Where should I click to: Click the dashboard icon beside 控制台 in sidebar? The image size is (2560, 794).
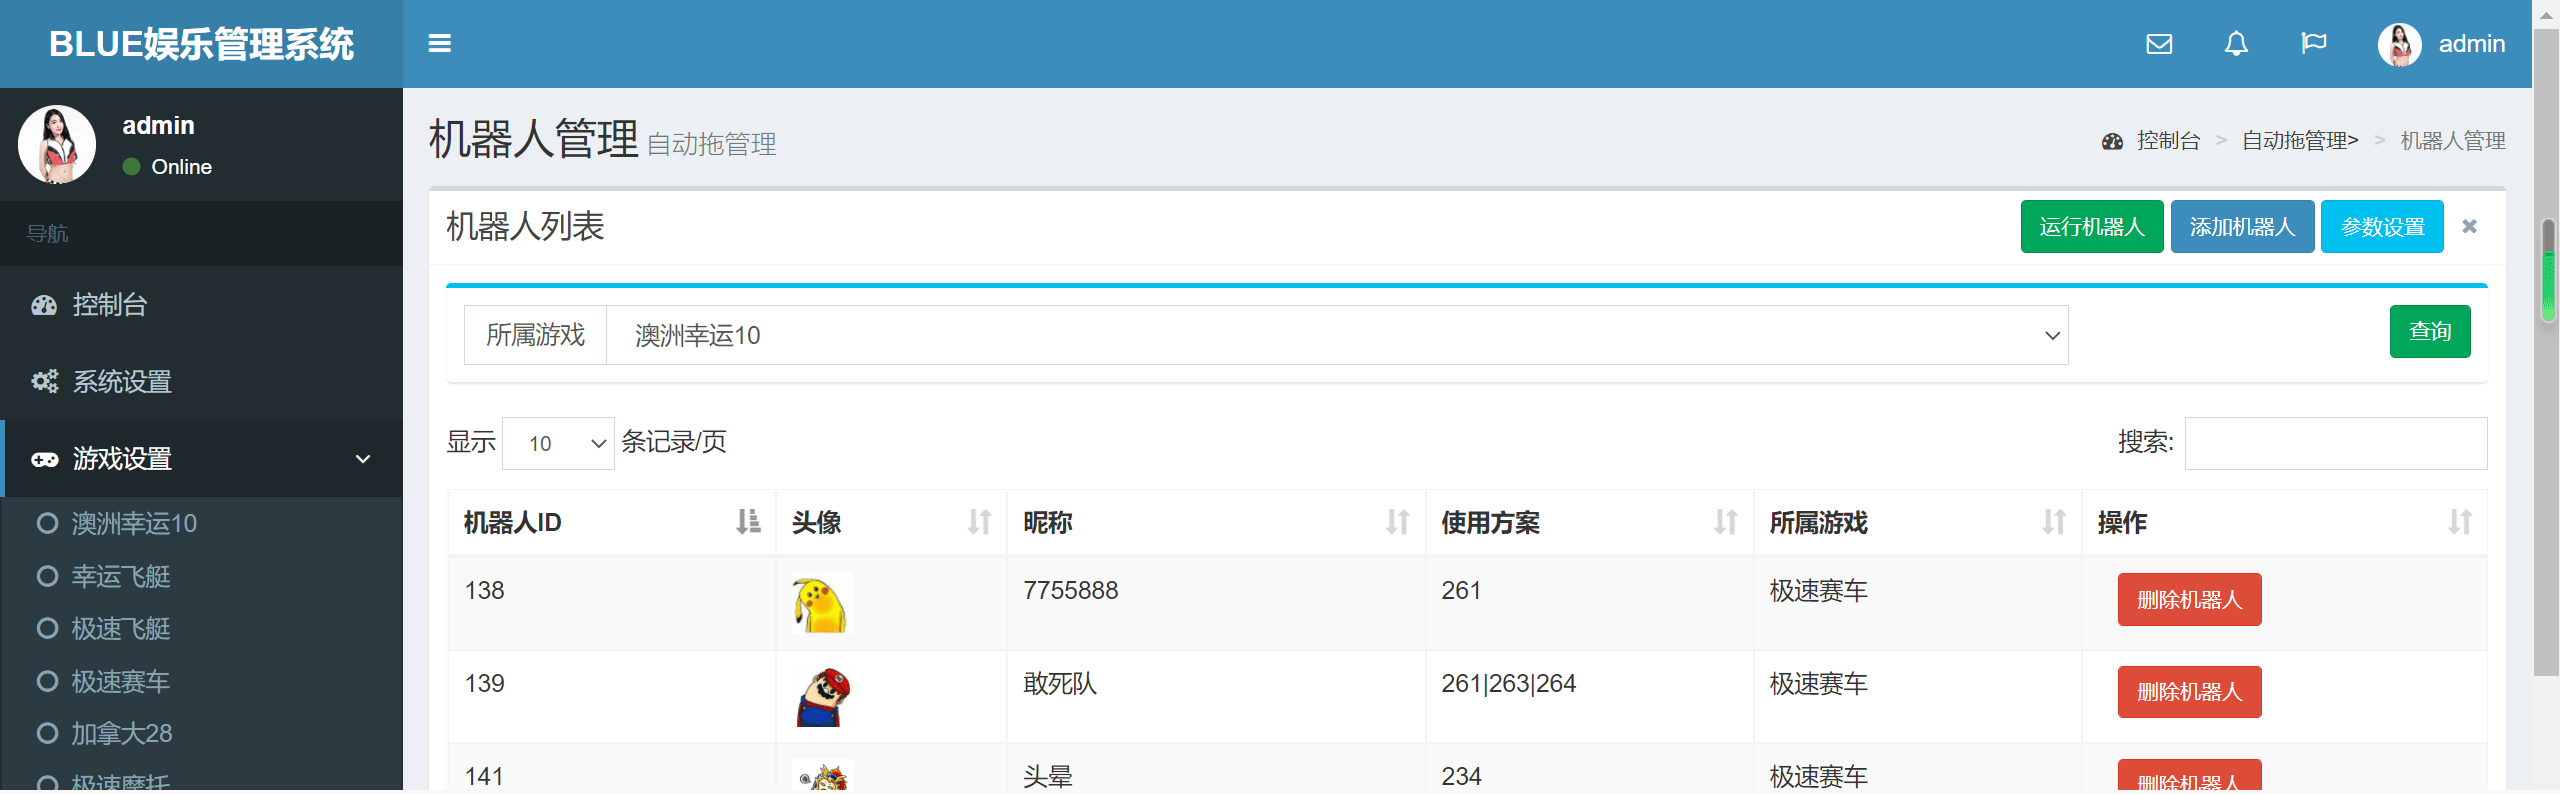[44, 305]
